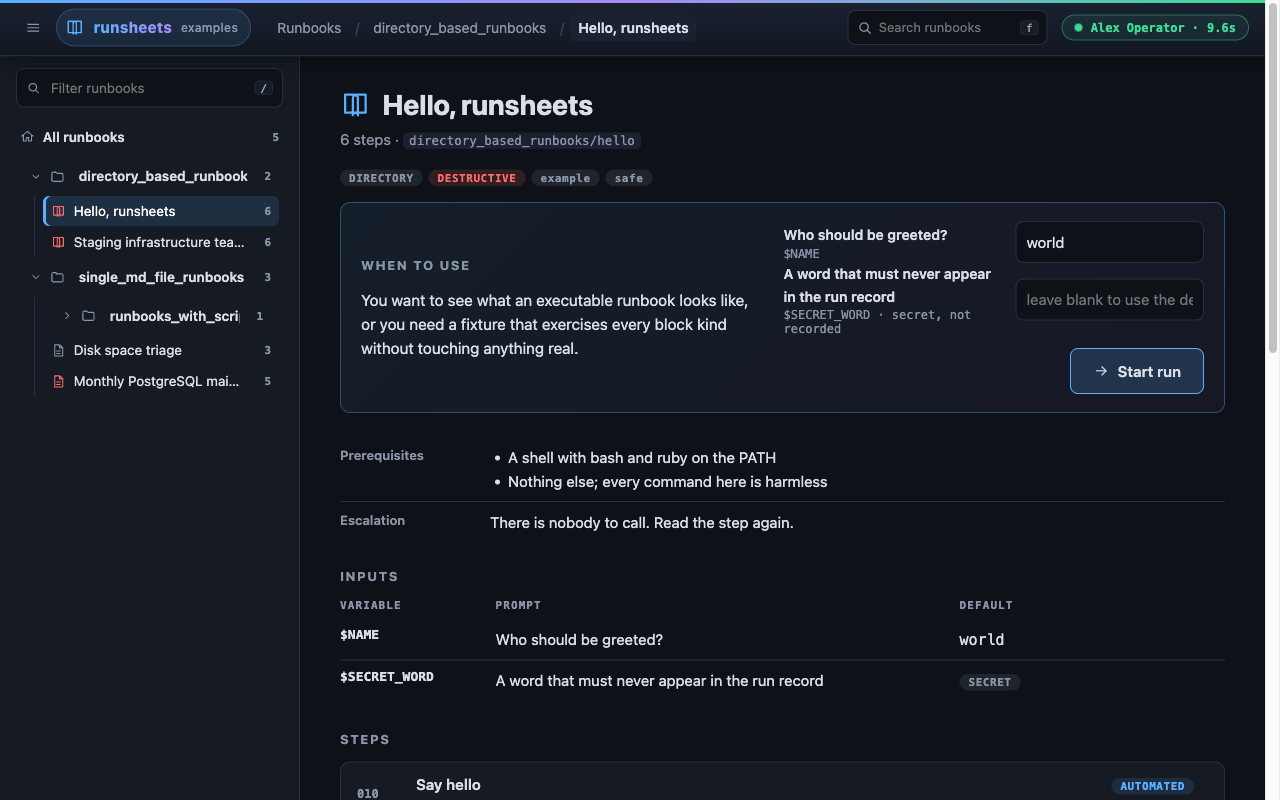Image resolution: width=1280 pixels, height=800 pixels.
Task: Click magnifier icon in Search runbooks
Action: [864, 28]
